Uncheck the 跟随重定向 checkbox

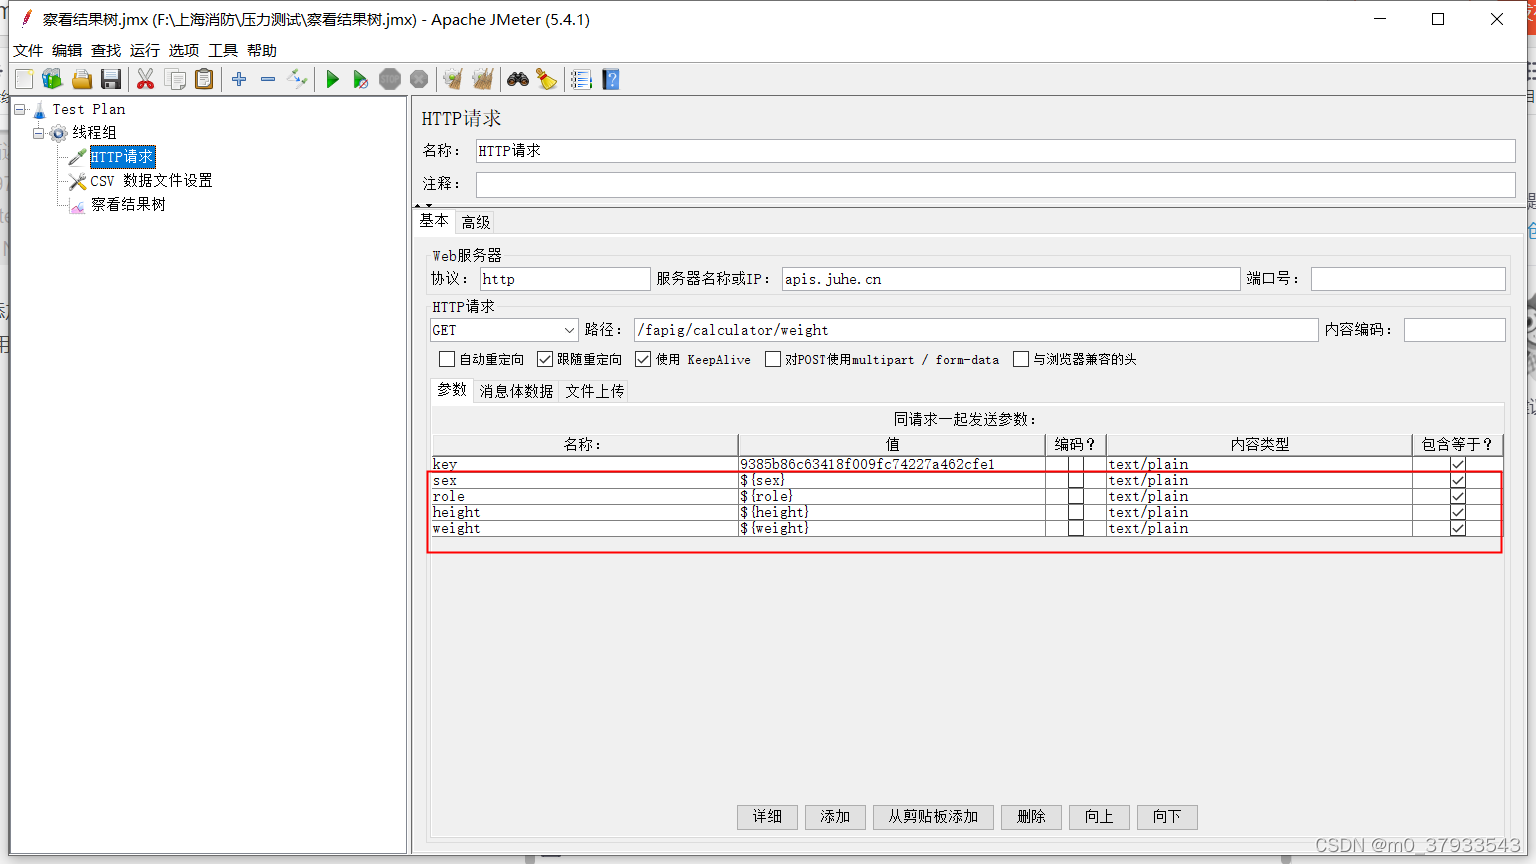545,359
